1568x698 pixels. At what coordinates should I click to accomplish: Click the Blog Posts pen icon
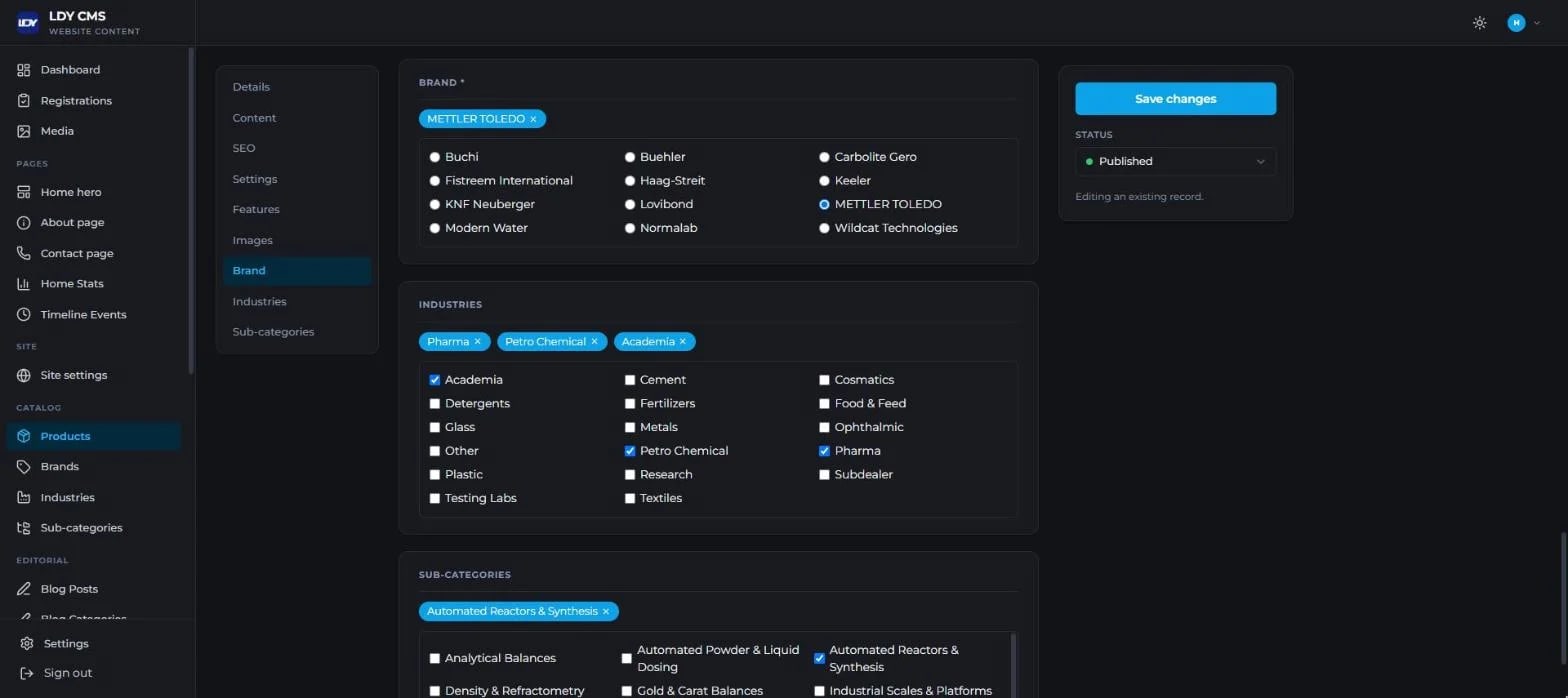pos(24,590)
